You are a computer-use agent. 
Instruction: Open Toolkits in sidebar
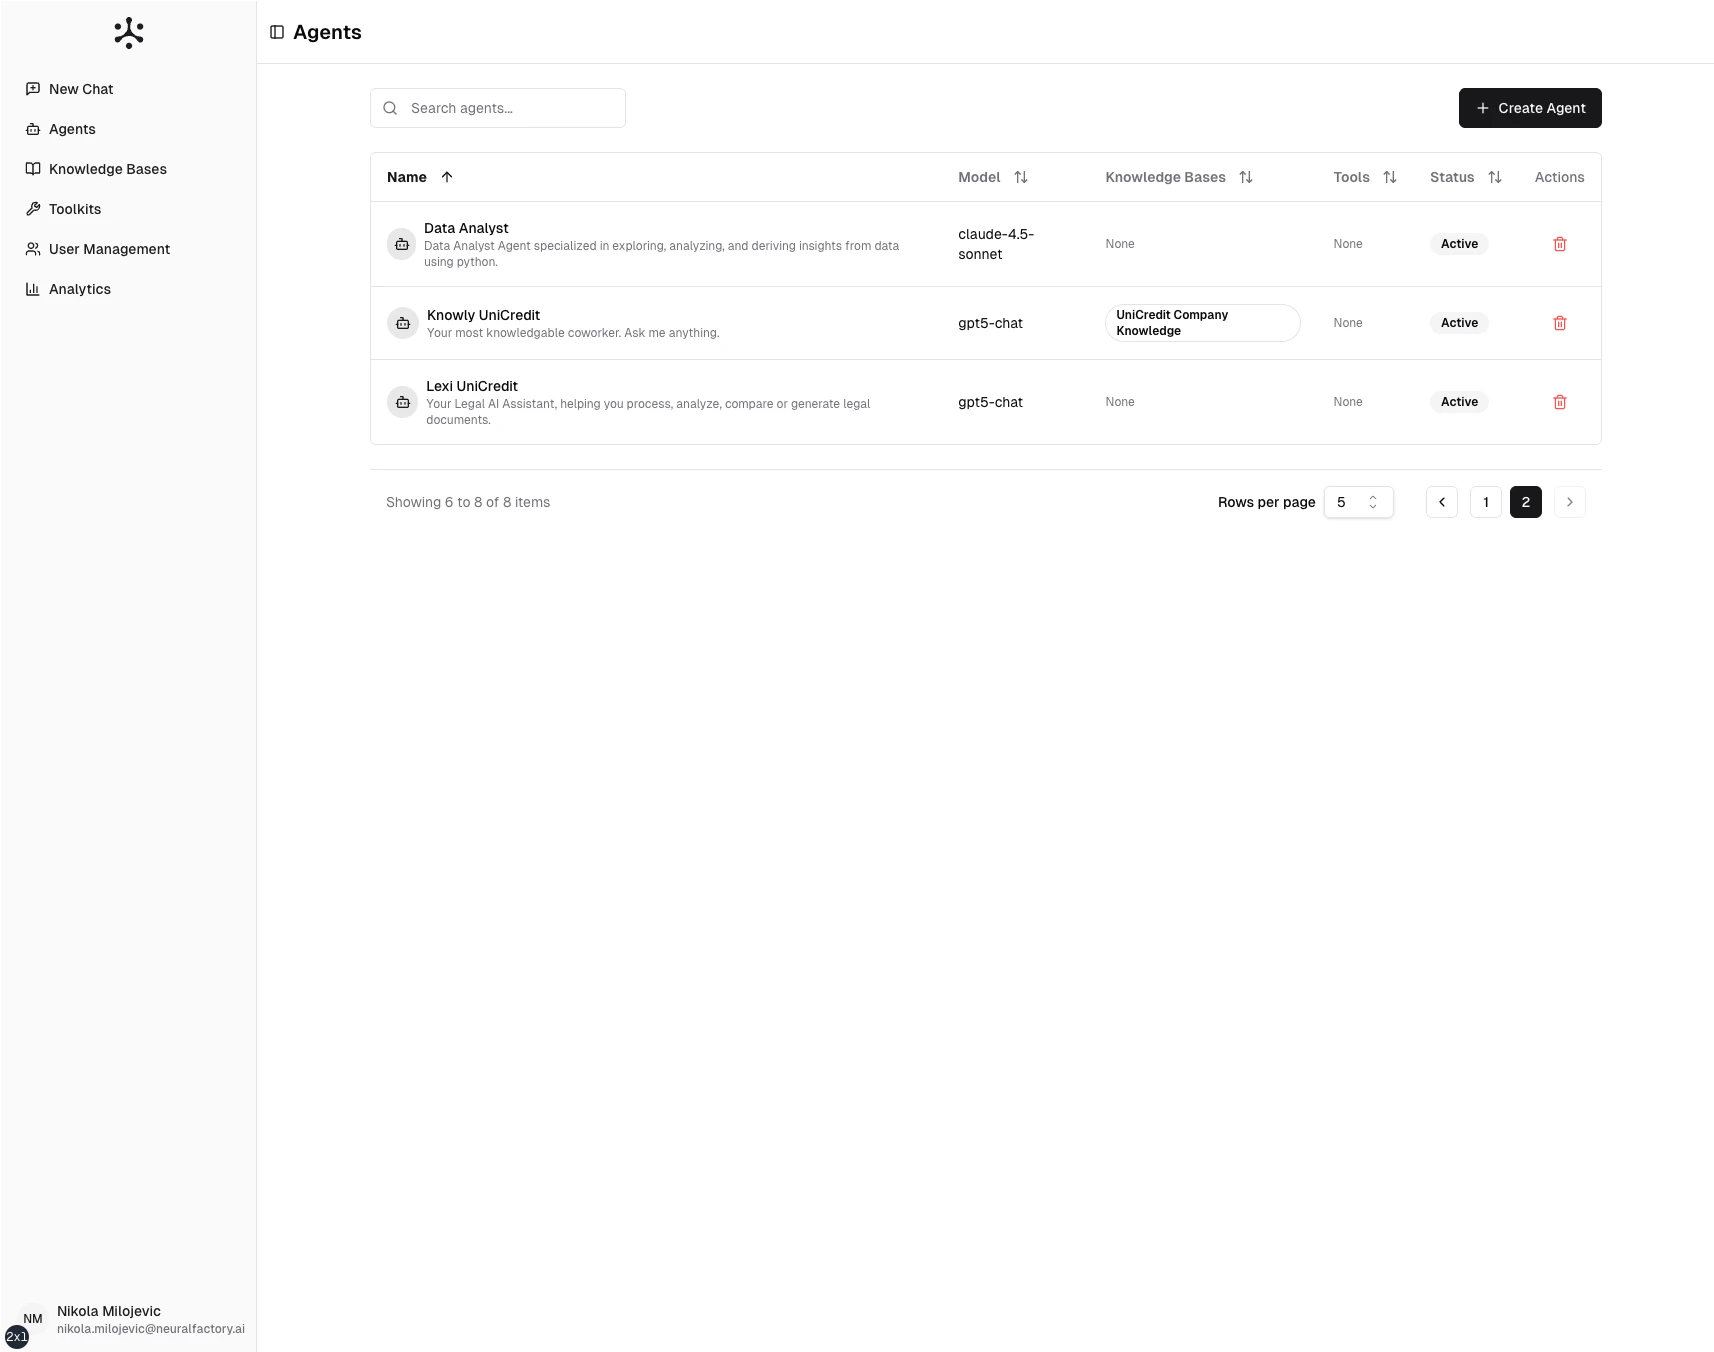(x=128, y=209)
